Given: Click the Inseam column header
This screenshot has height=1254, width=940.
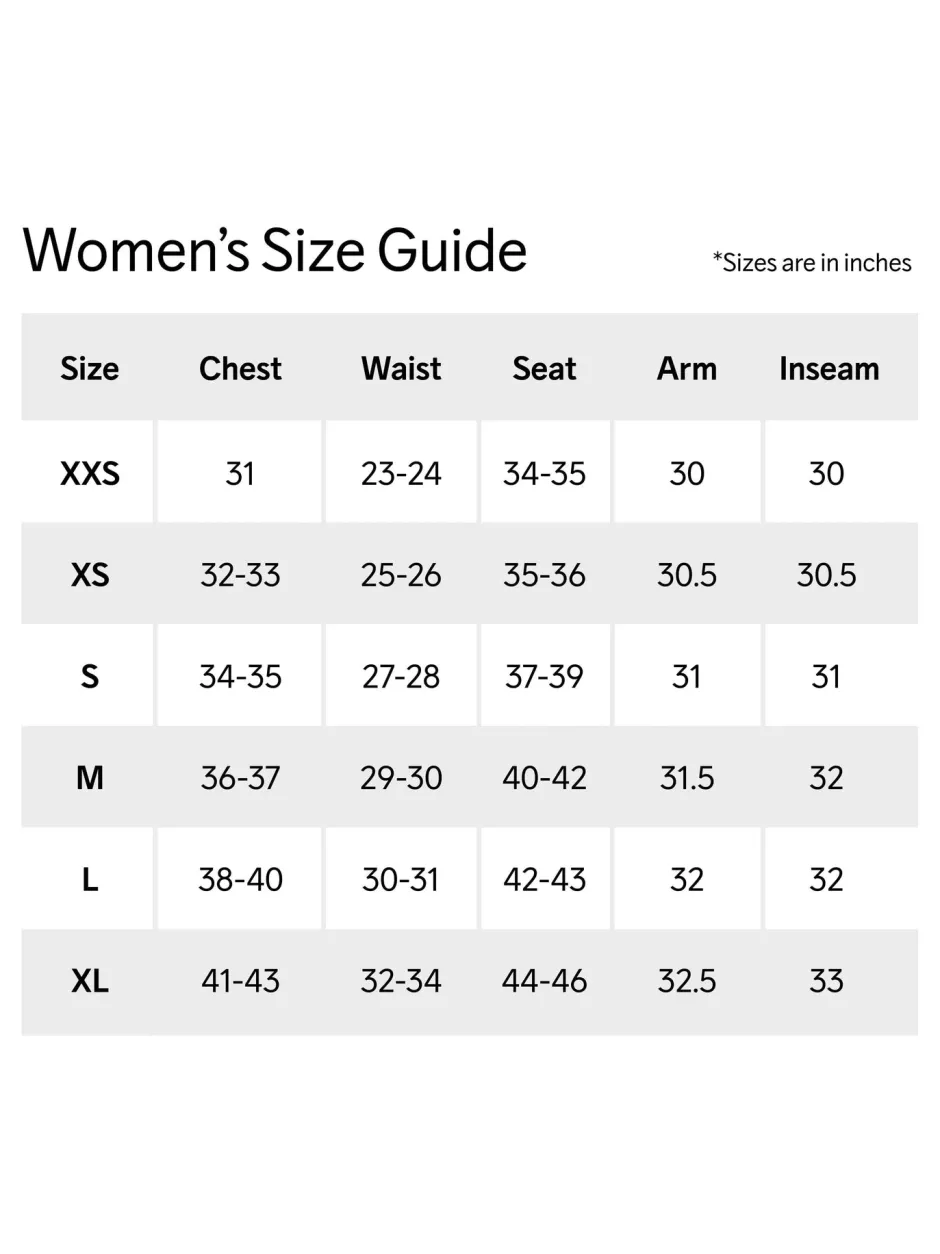Looking at the screenshot, I should click(829, 368).
